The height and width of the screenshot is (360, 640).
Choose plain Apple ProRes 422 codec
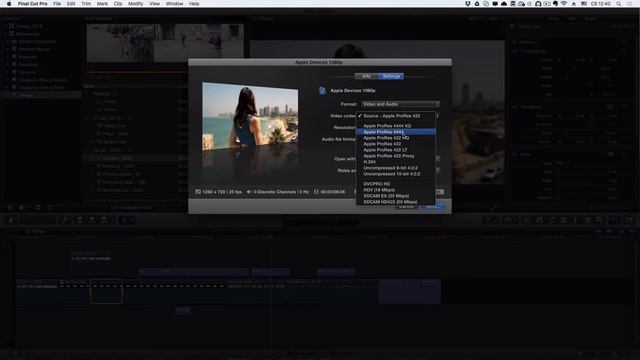(396, 144)
